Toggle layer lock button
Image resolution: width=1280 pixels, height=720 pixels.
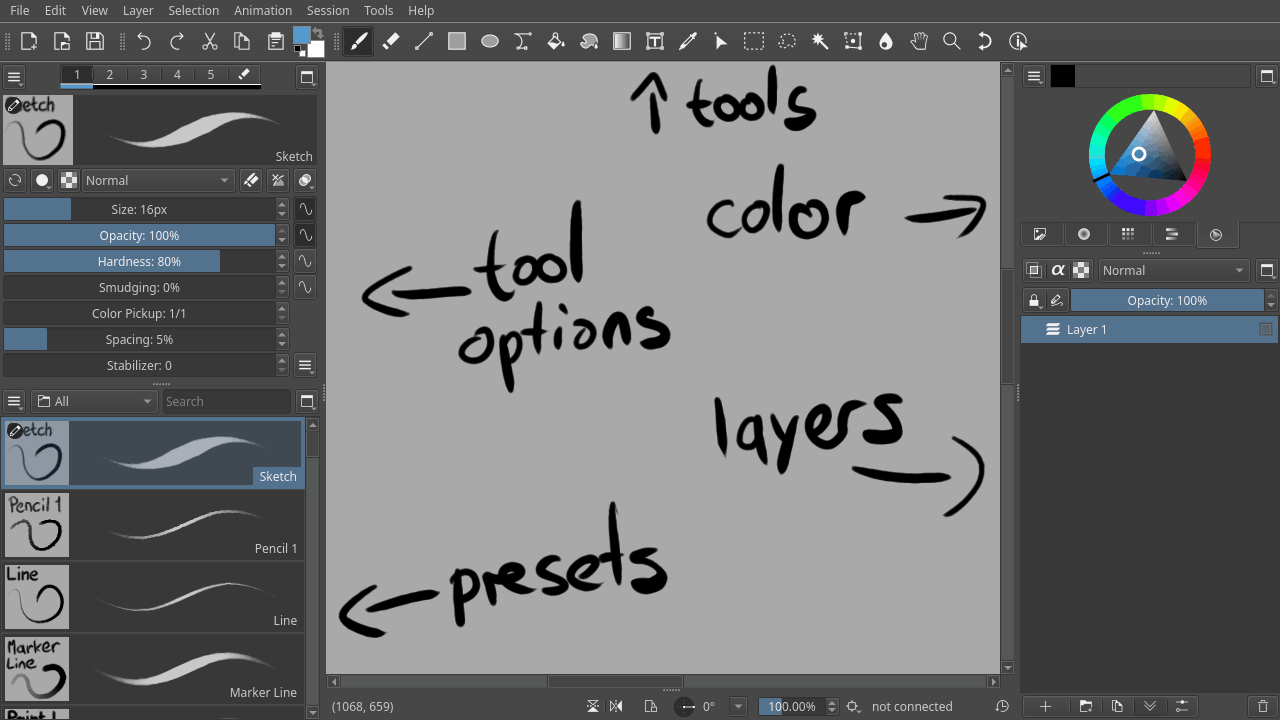click(x=1034, y=300)
